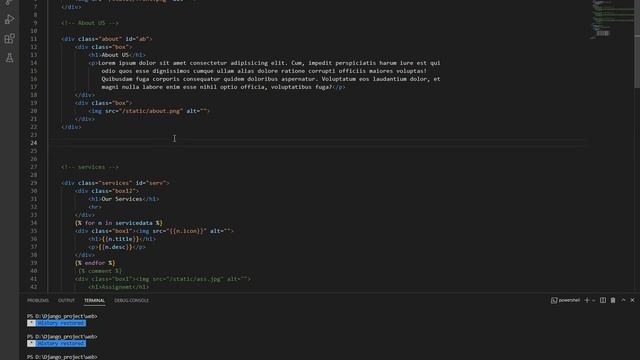Switch to the Output panel tab
The width and height of the screenshot is (640, 360).
[66, 300]
